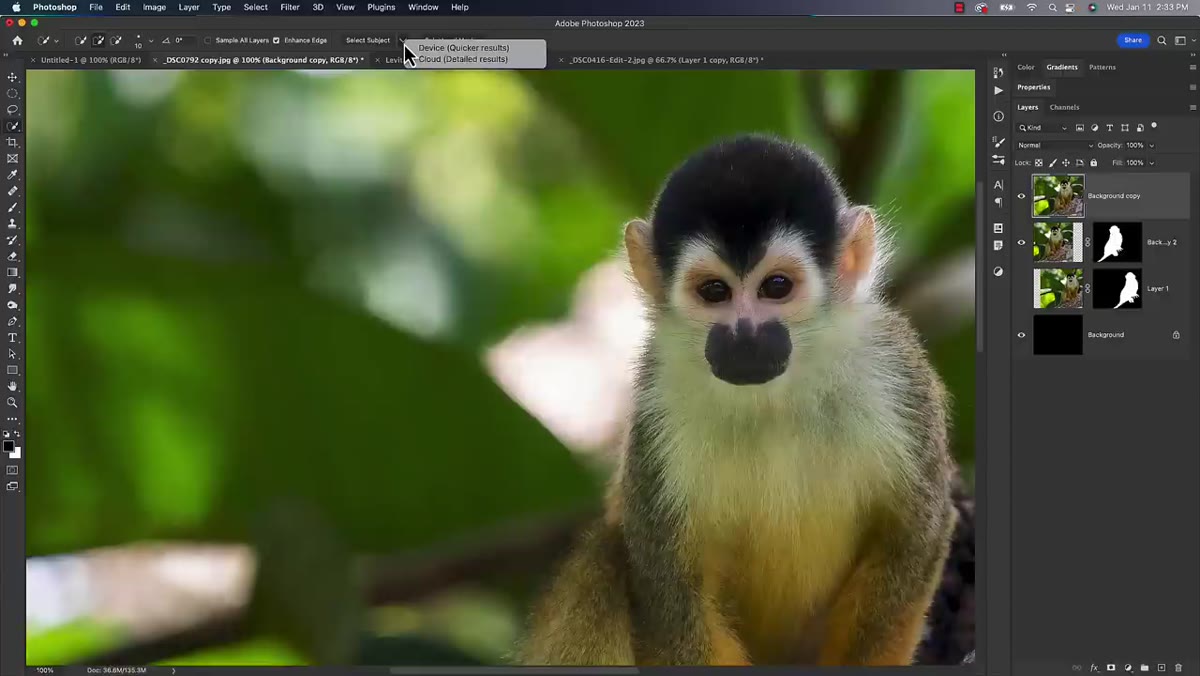
Task: Select the Zoom tool
Action: coord(13,402)
